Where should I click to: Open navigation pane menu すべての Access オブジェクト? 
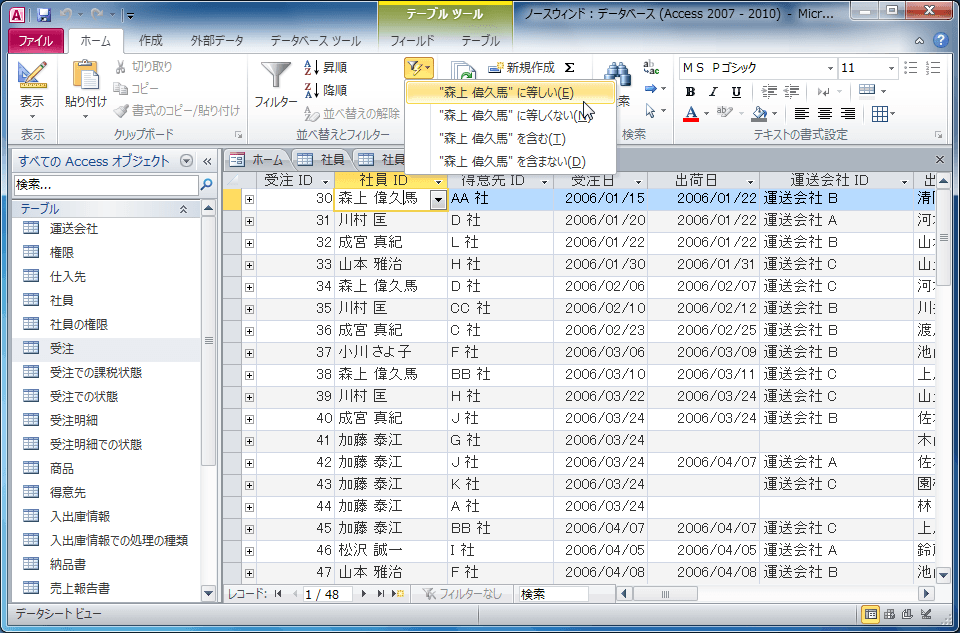coord(186,161)
